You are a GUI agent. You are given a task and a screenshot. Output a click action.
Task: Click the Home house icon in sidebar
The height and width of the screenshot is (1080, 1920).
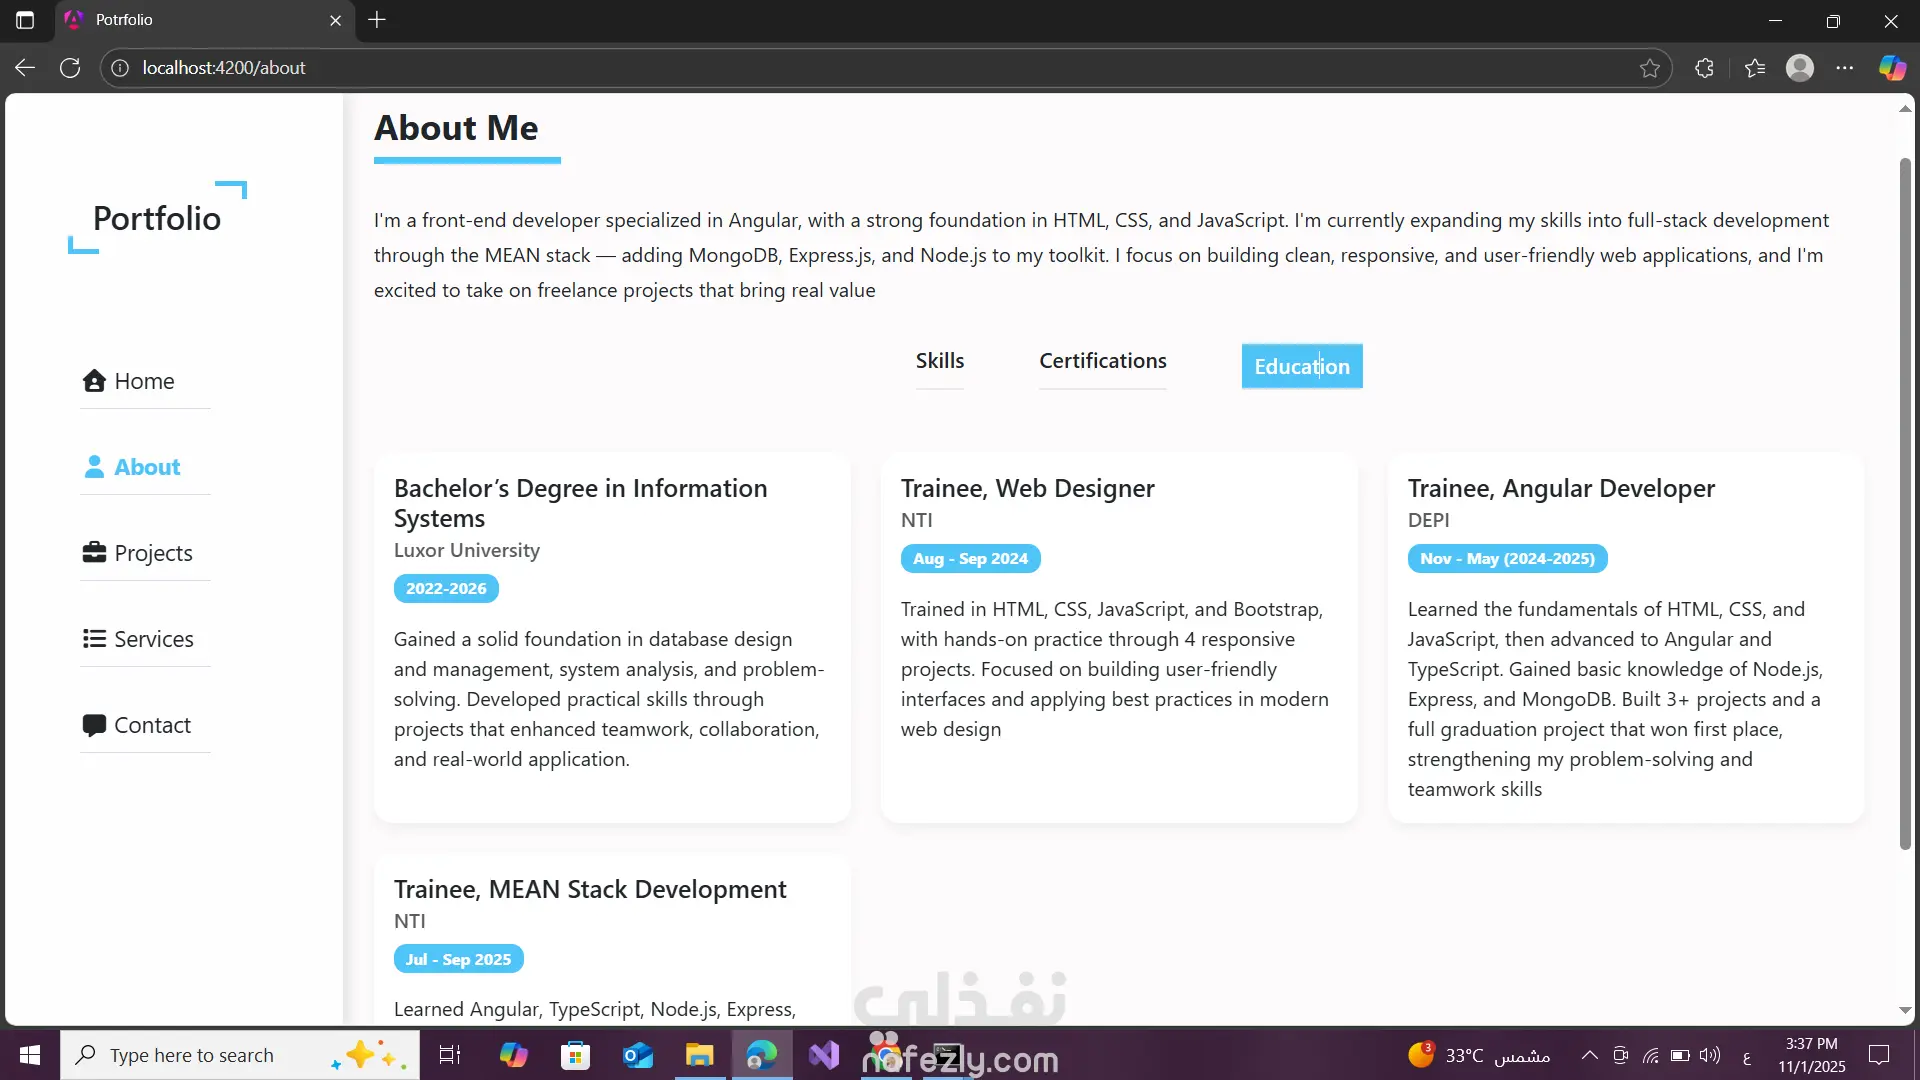(94, 381)
